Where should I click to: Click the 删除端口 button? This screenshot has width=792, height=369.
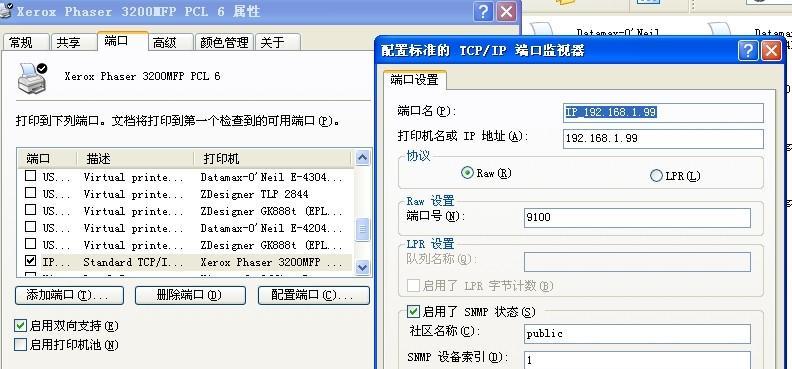click(x=190, y=295)
